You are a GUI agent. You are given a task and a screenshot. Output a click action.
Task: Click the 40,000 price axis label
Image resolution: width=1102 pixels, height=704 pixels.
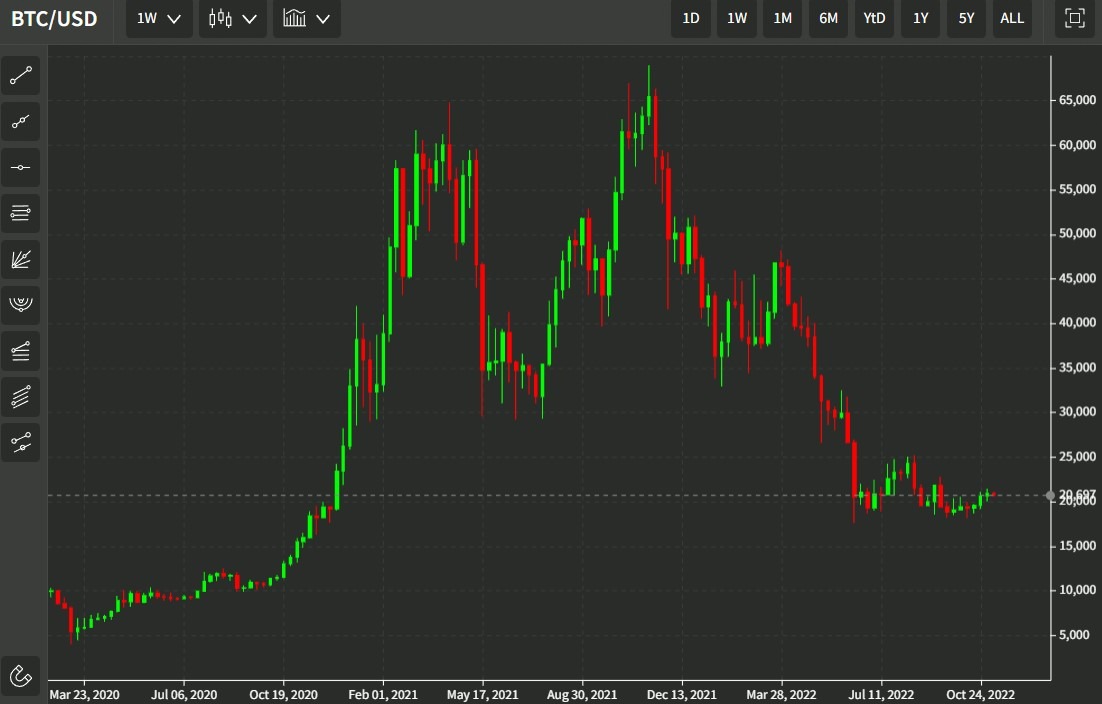(x=1077, y=322)
